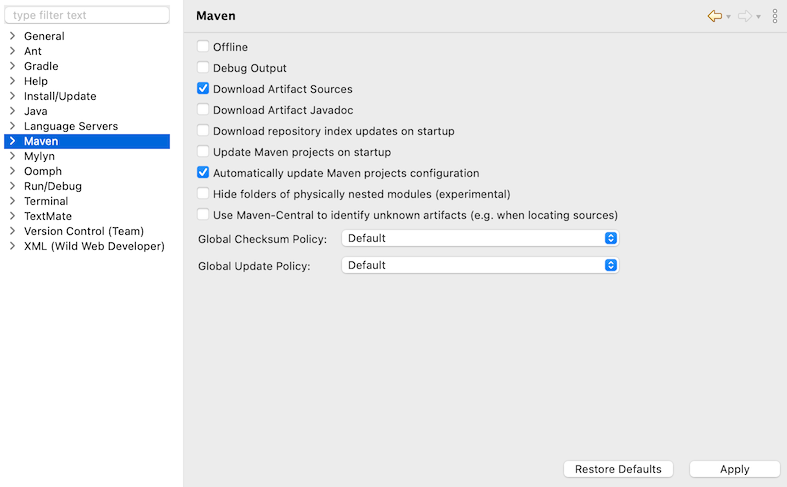Open the Global Checksum Policy dropdown

[480, 238]
